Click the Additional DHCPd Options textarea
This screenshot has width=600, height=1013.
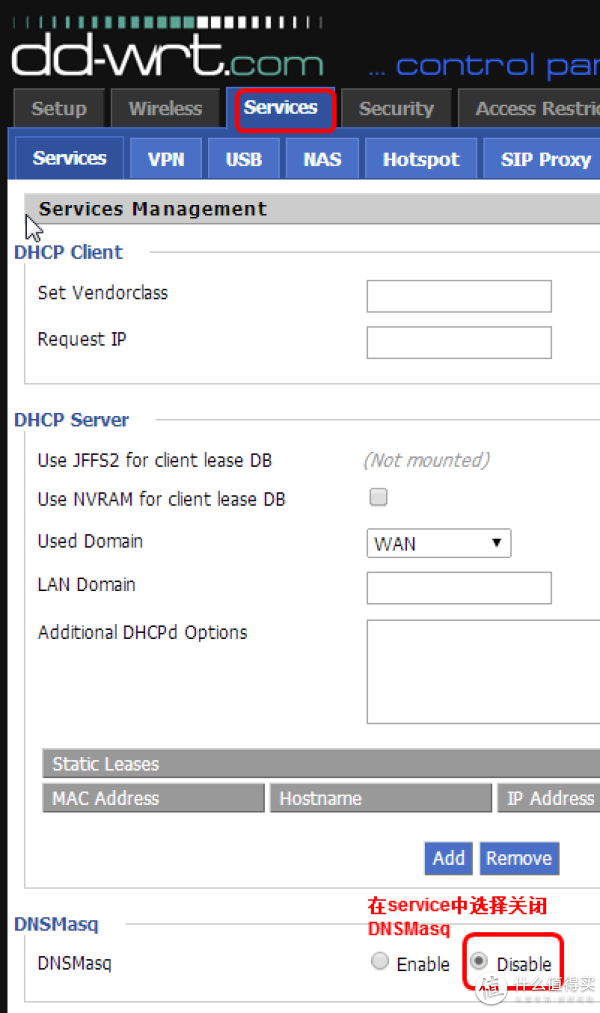click(x=484, y=672)
